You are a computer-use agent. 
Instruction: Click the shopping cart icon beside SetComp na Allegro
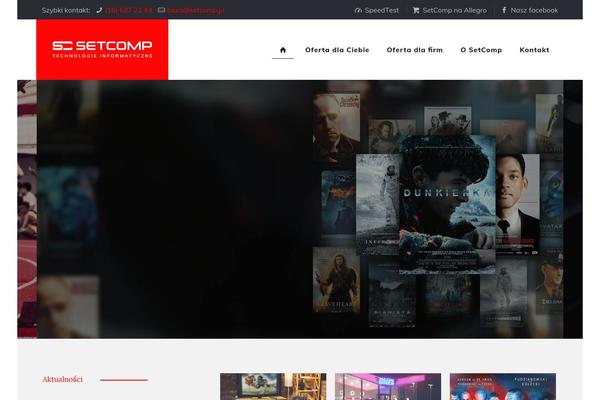(416, 10)
